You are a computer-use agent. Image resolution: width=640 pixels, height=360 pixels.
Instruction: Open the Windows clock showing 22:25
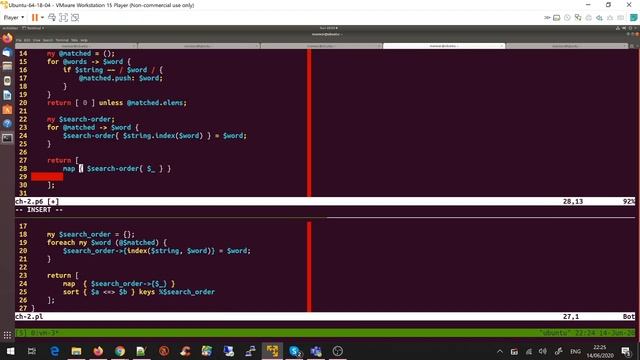(x=600, y=351)
